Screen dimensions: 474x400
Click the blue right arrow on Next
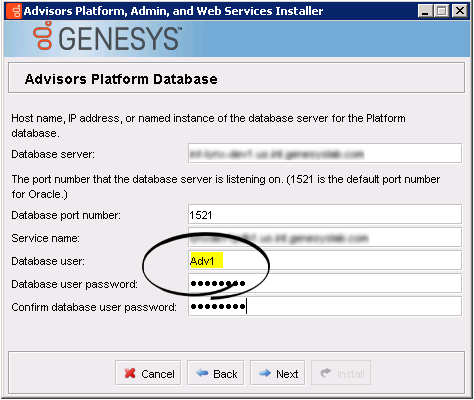coord(265,373)
